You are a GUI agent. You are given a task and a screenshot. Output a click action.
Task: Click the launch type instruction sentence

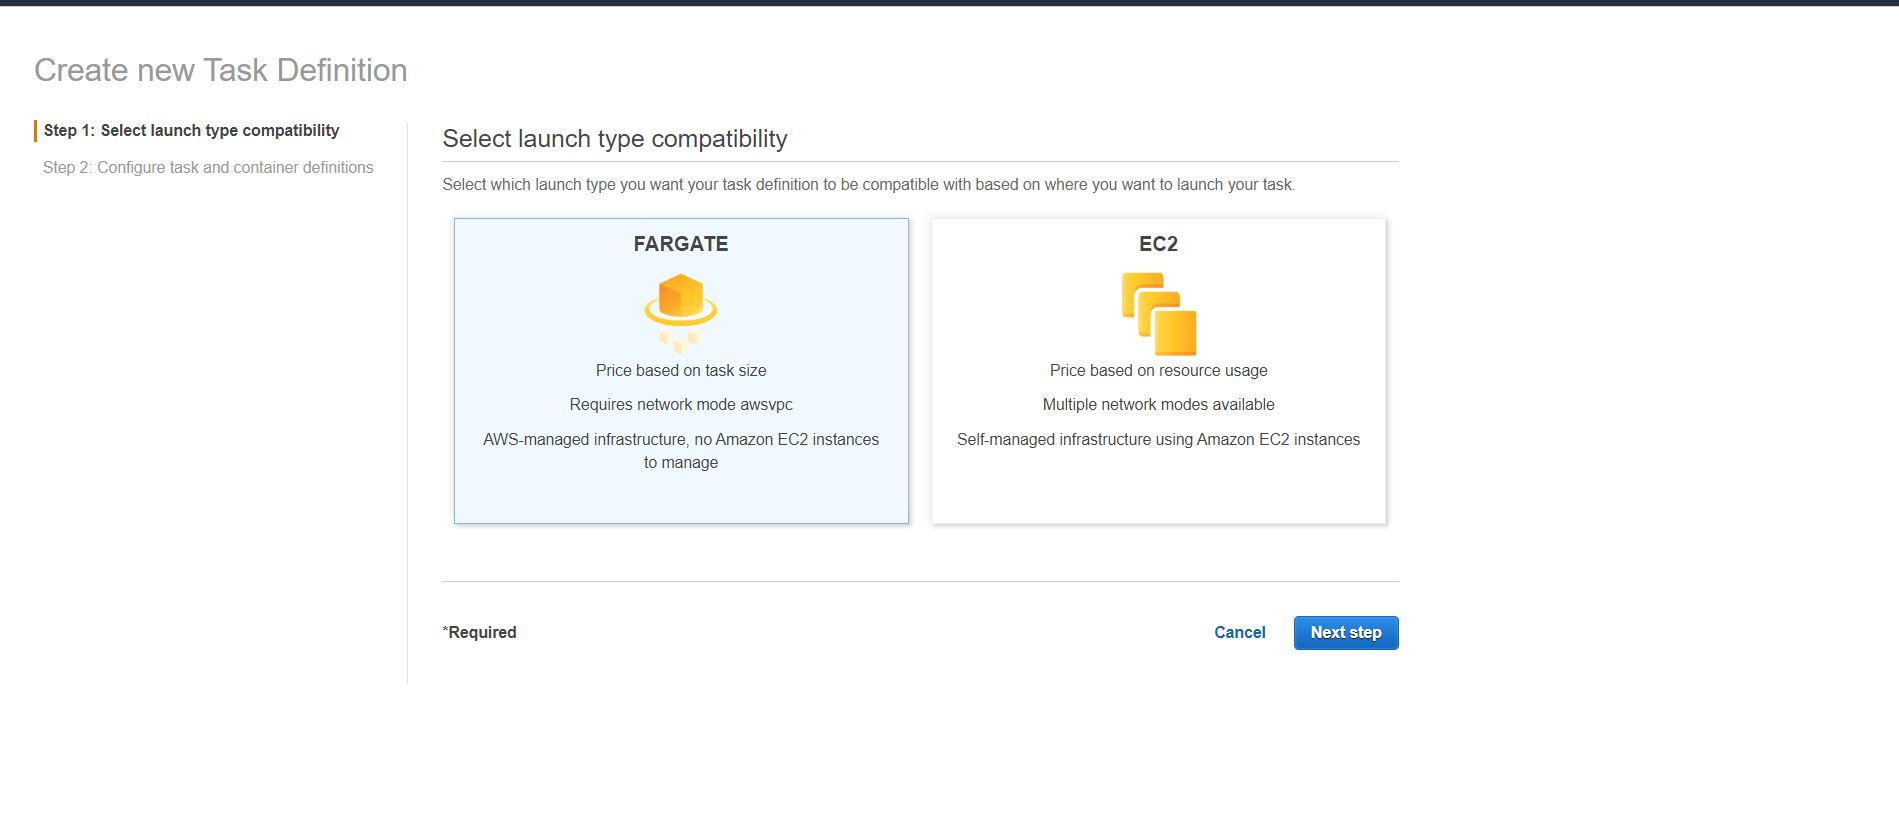868,185
